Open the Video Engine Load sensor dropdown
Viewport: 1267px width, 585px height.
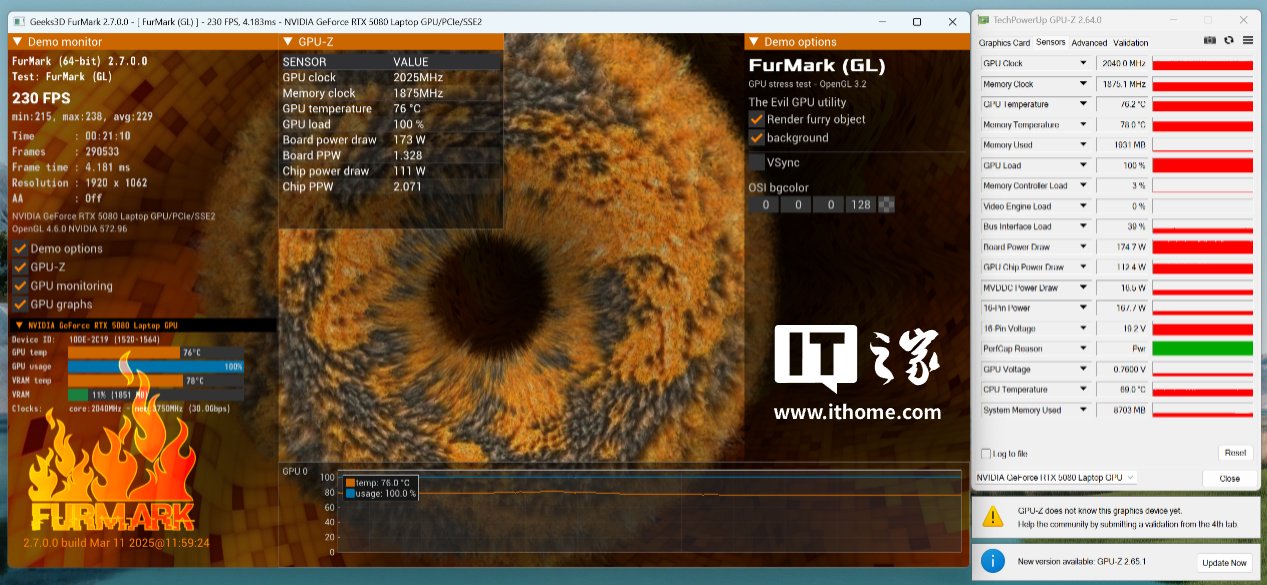point(1082,206)
